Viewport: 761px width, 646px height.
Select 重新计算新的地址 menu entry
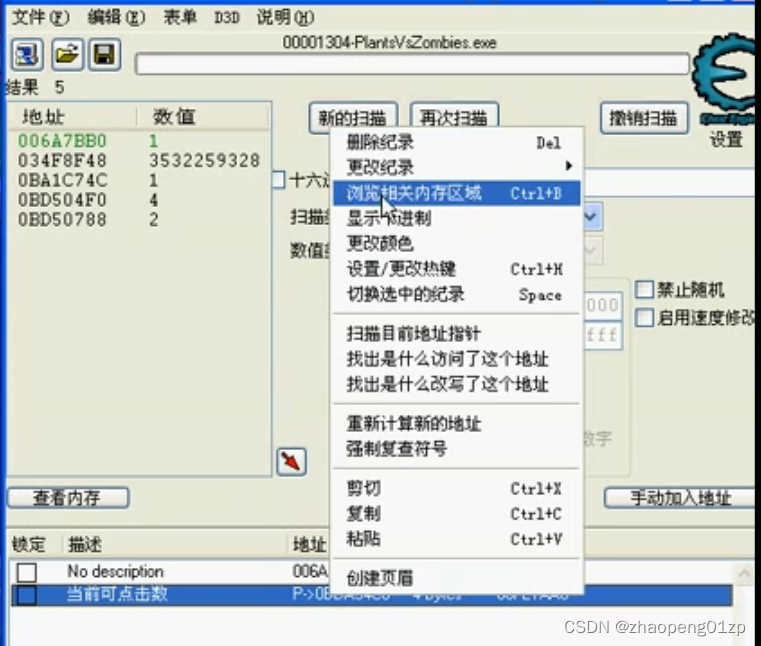click(457, 424)
